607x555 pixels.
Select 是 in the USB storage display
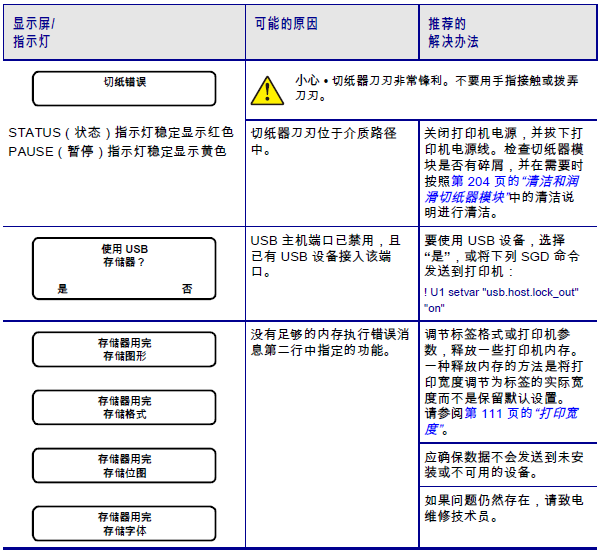point(63,288)
